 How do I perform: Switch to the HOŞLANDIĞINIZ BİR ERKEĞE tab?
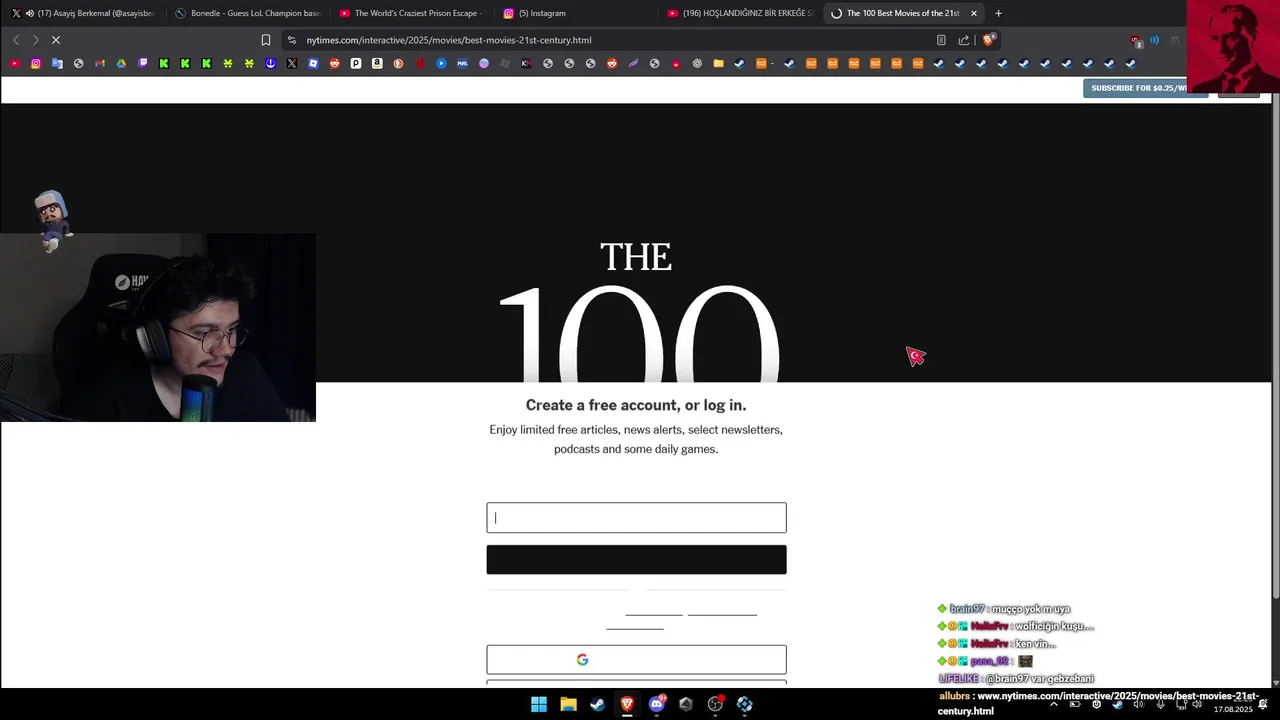pos(739,13)
